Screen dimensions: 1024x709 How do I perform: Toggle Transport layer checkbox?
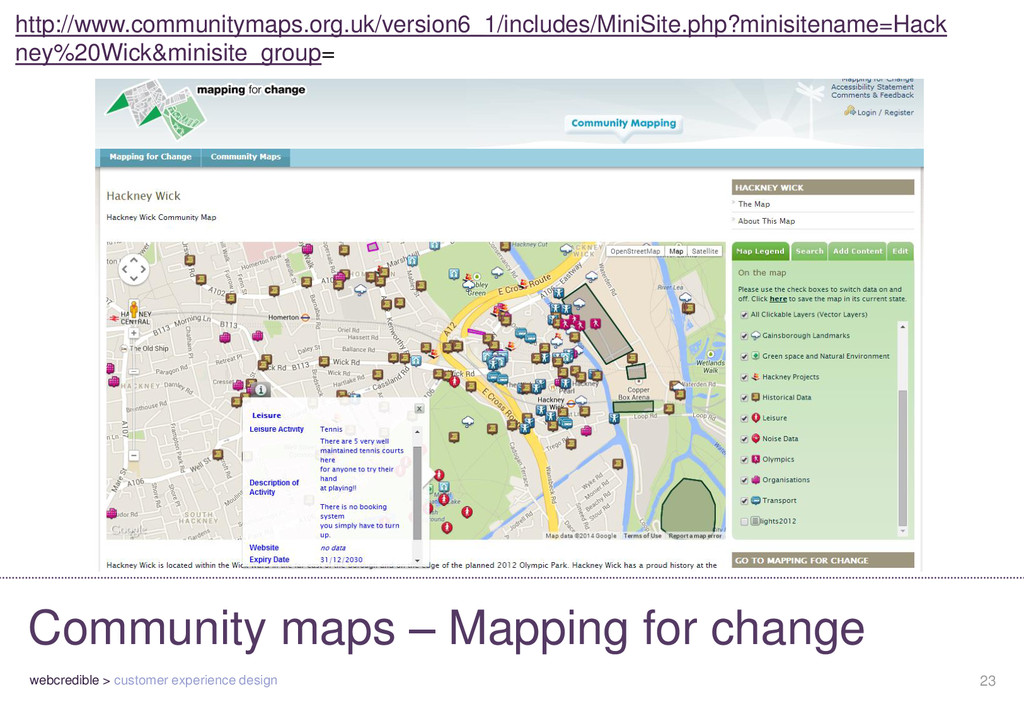(744, 501)
